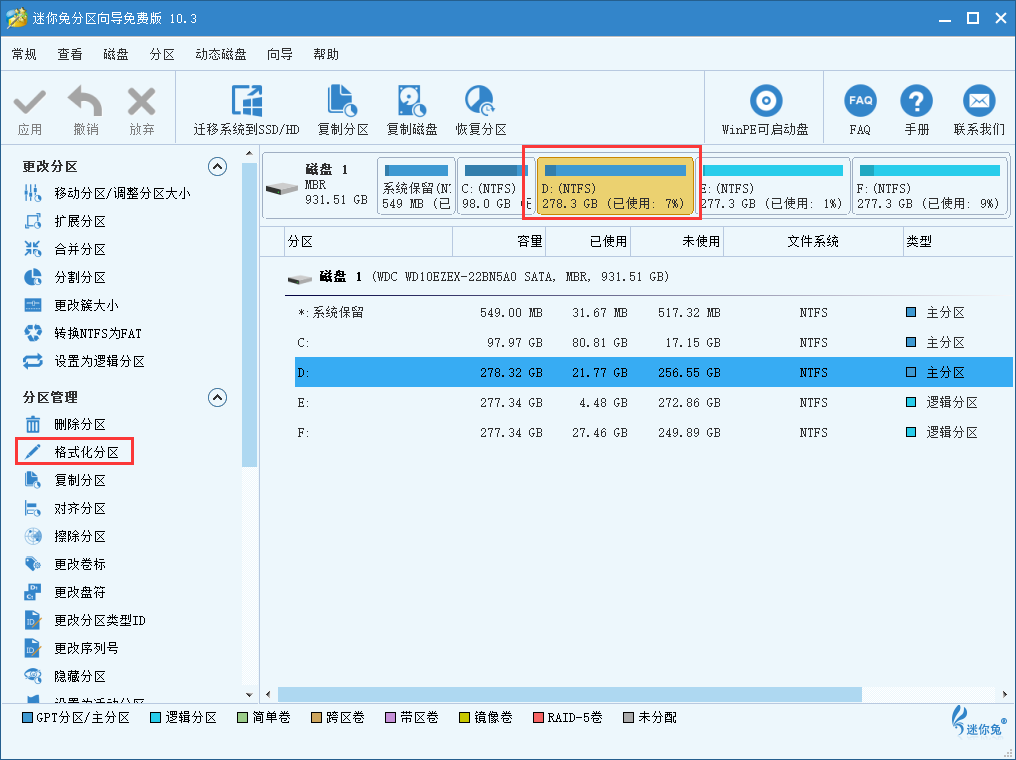The height and width of the screenshot is (760, 1016).
Task: Open the FAQ toolbar icon
Action: click(x=860, y=110)
